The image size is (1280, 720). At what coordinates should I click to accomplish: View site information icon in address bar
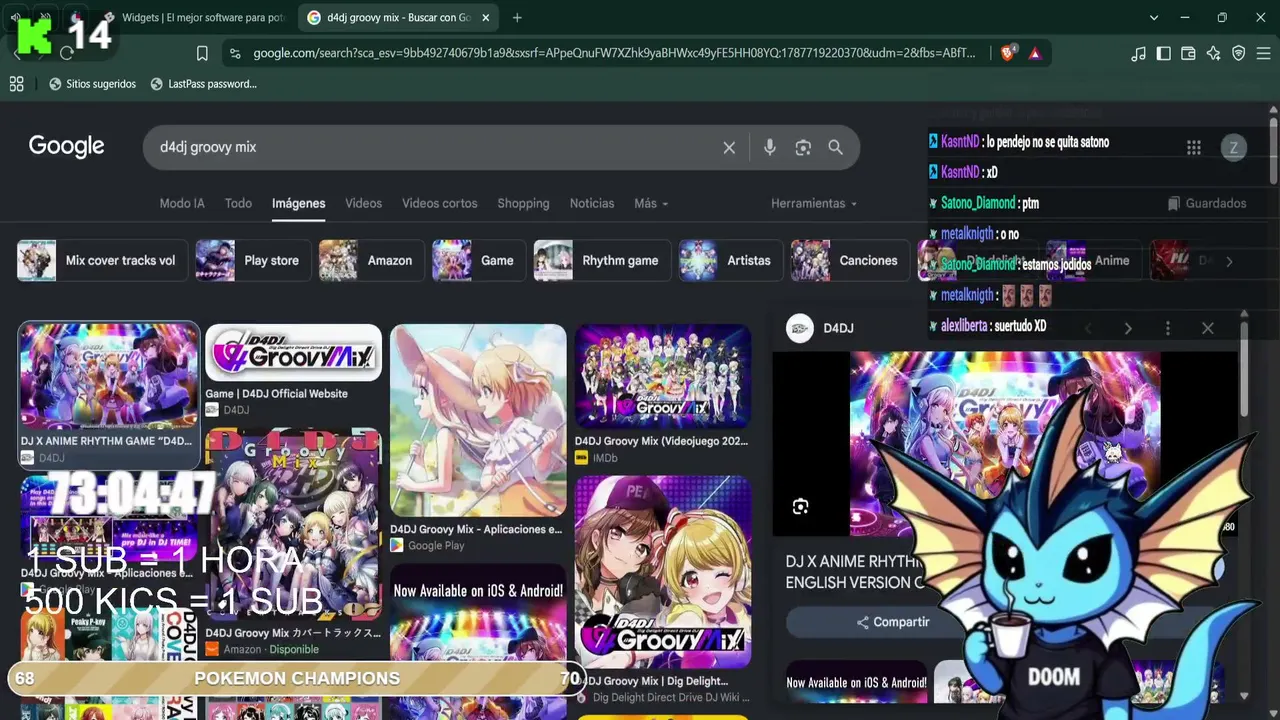tap(234, 53)
